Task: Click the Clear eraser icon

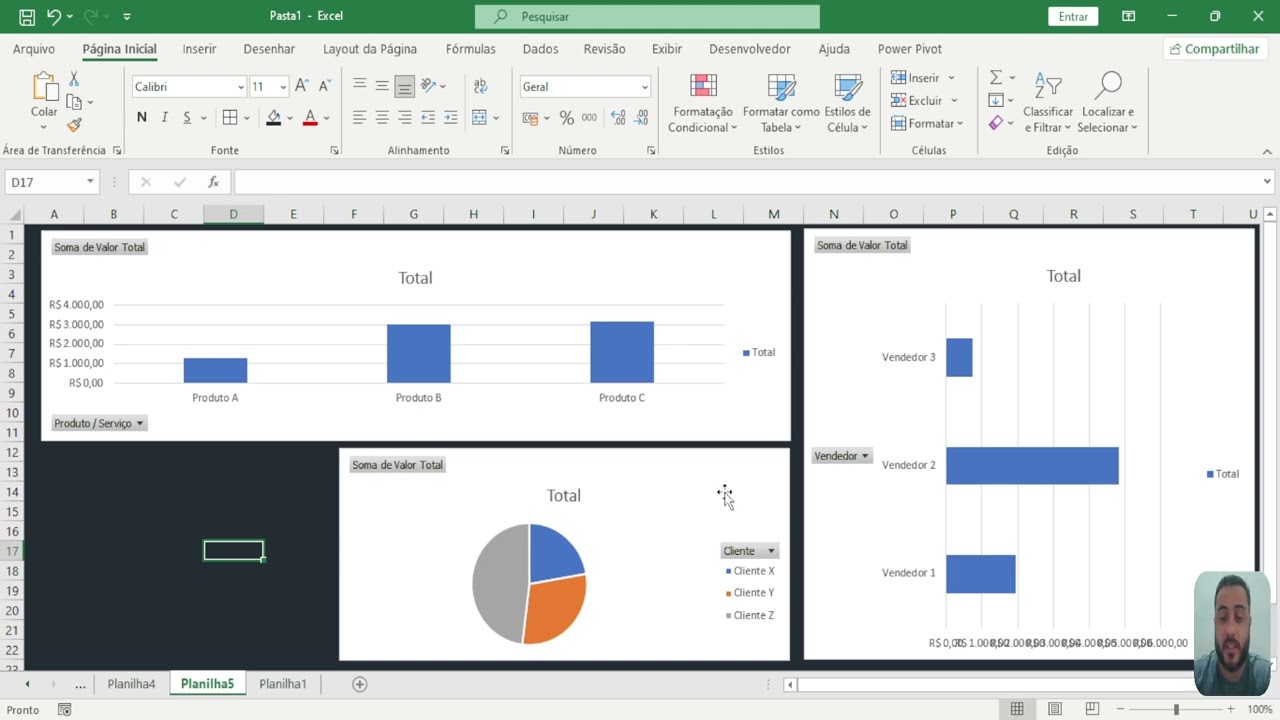Action: pyautogui.click(x=996, y=123)
